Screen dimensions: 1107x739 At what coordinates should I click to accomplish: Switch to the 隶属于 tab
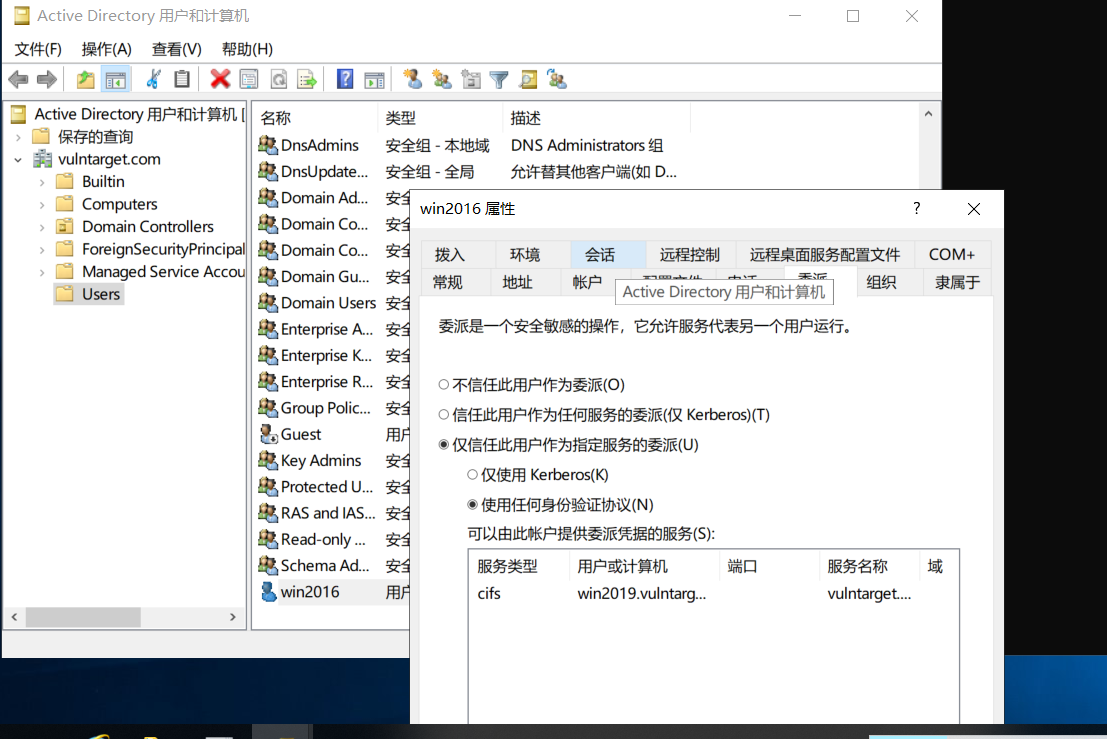pyautogui.click(x=957, y=282)
